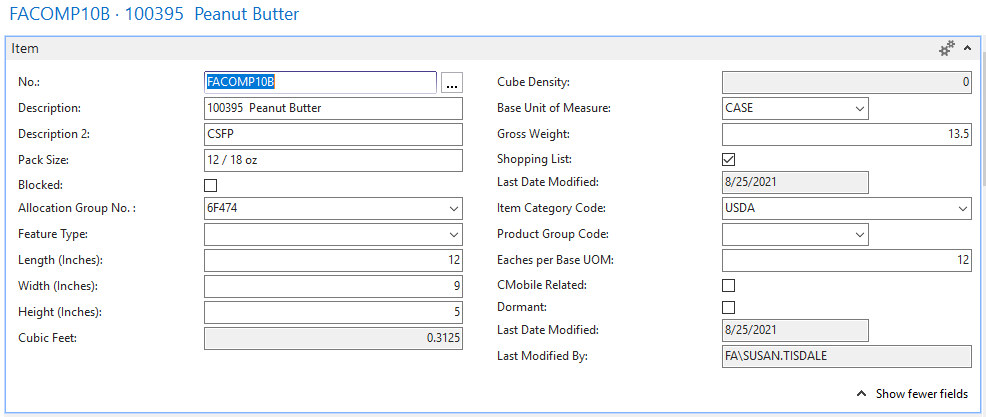Expand the Feature Type dropdown
Viewport: 986px width, 417px height.
[452, 235]
